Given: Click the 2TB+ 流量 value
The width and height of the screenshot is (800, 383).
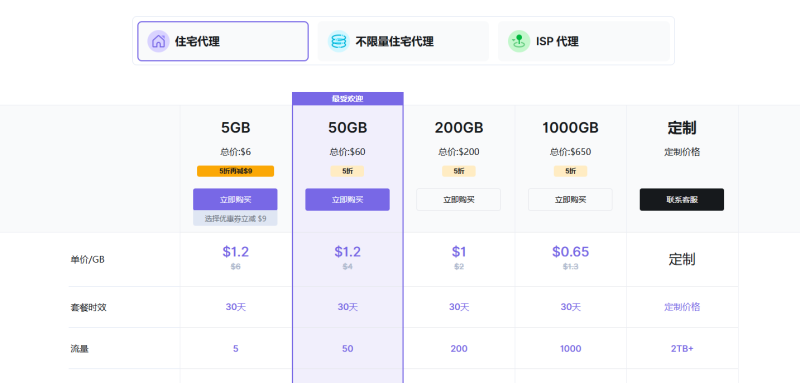Looking at the screenshot, I should click(x=682, y=349).
